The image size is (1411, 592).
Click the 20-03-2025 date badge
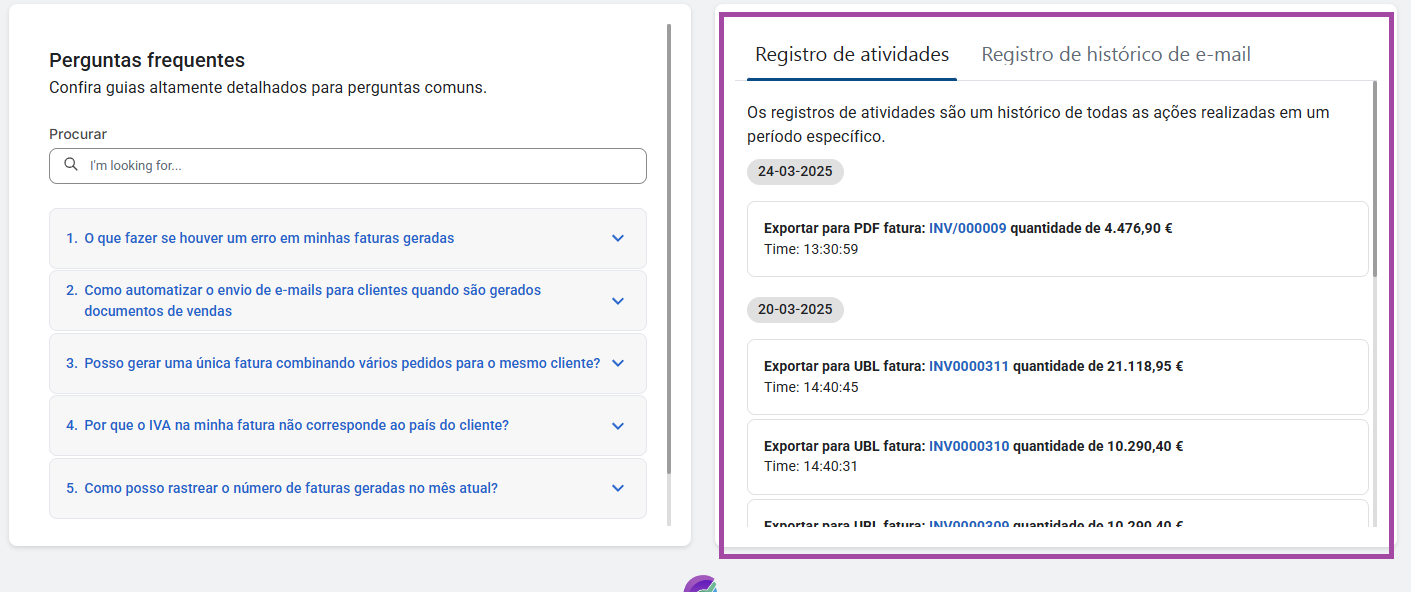point(795,310)
